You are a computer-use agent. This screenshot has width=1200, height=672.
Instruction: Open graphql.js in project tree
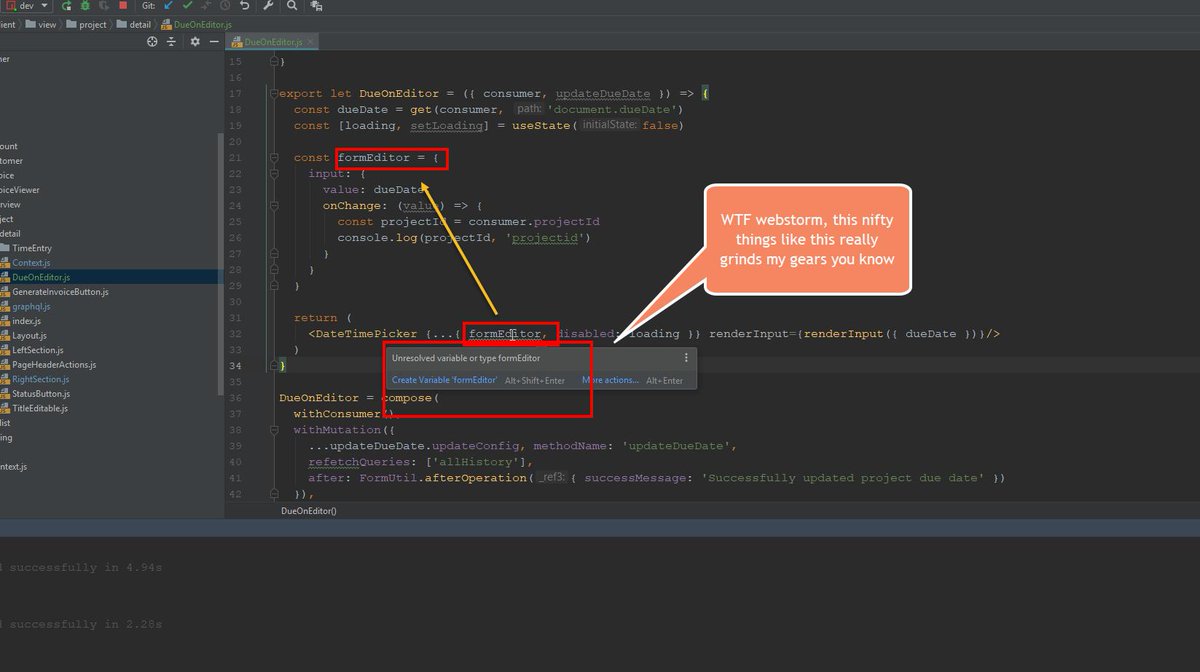(25, 306)
